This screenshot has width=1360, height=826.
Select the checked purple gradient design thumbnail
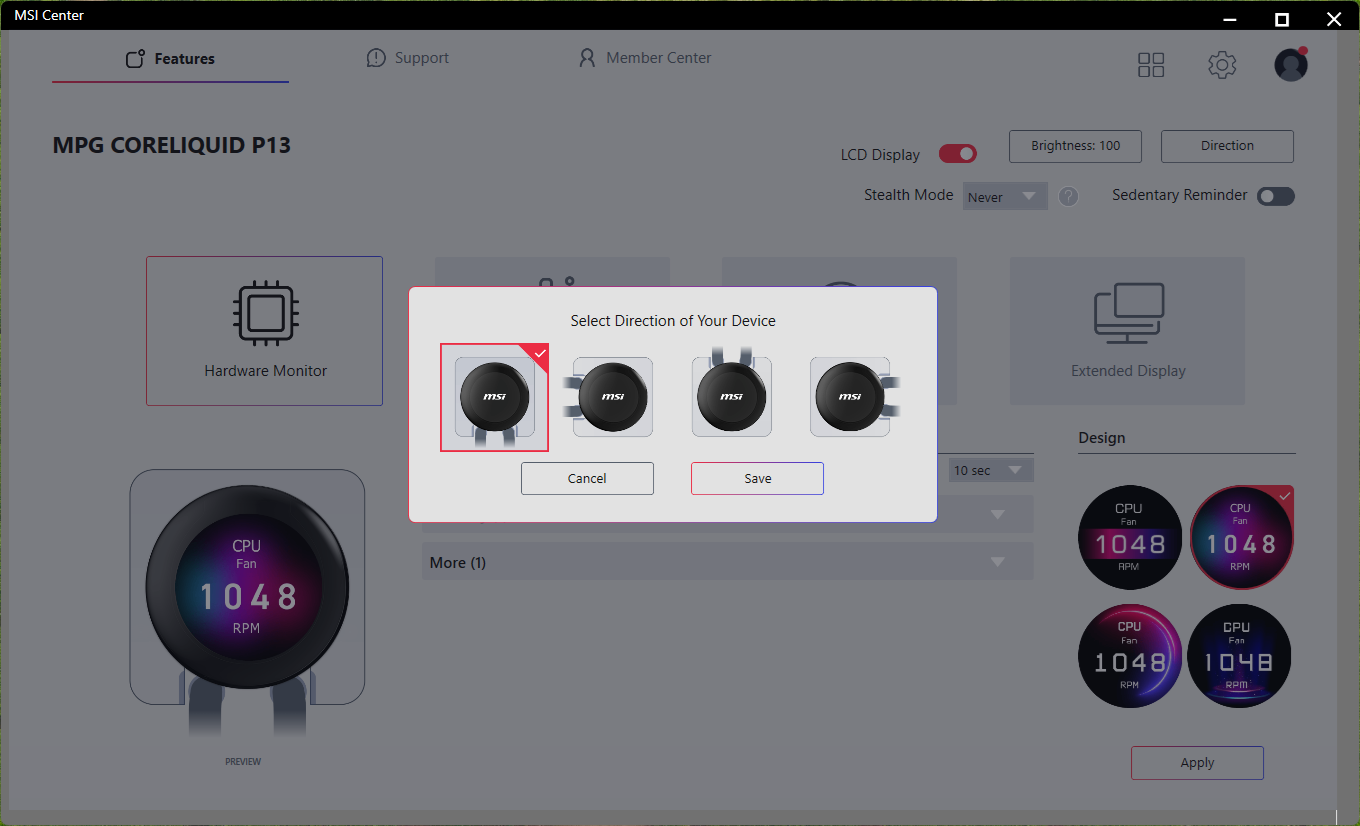[x=1240, y=540]
